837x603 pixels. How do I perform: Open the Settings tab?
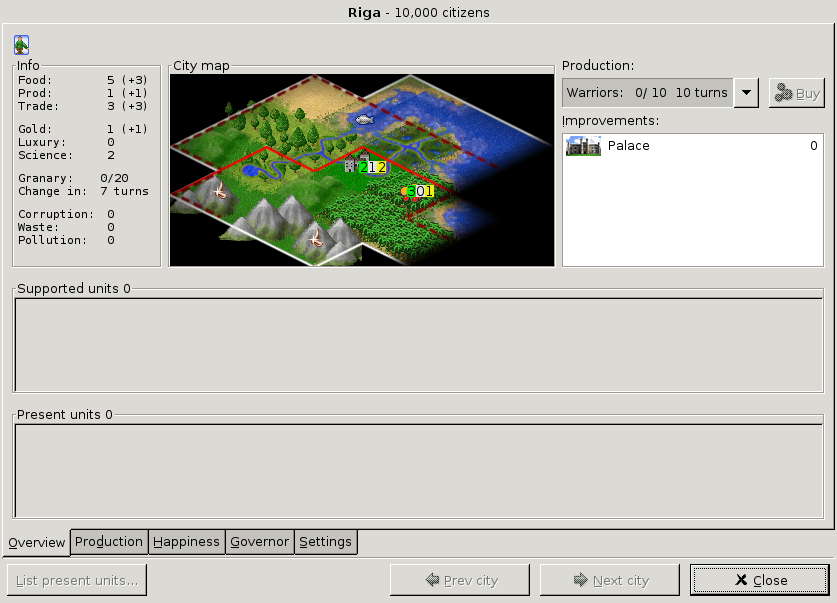coord(326,542)
